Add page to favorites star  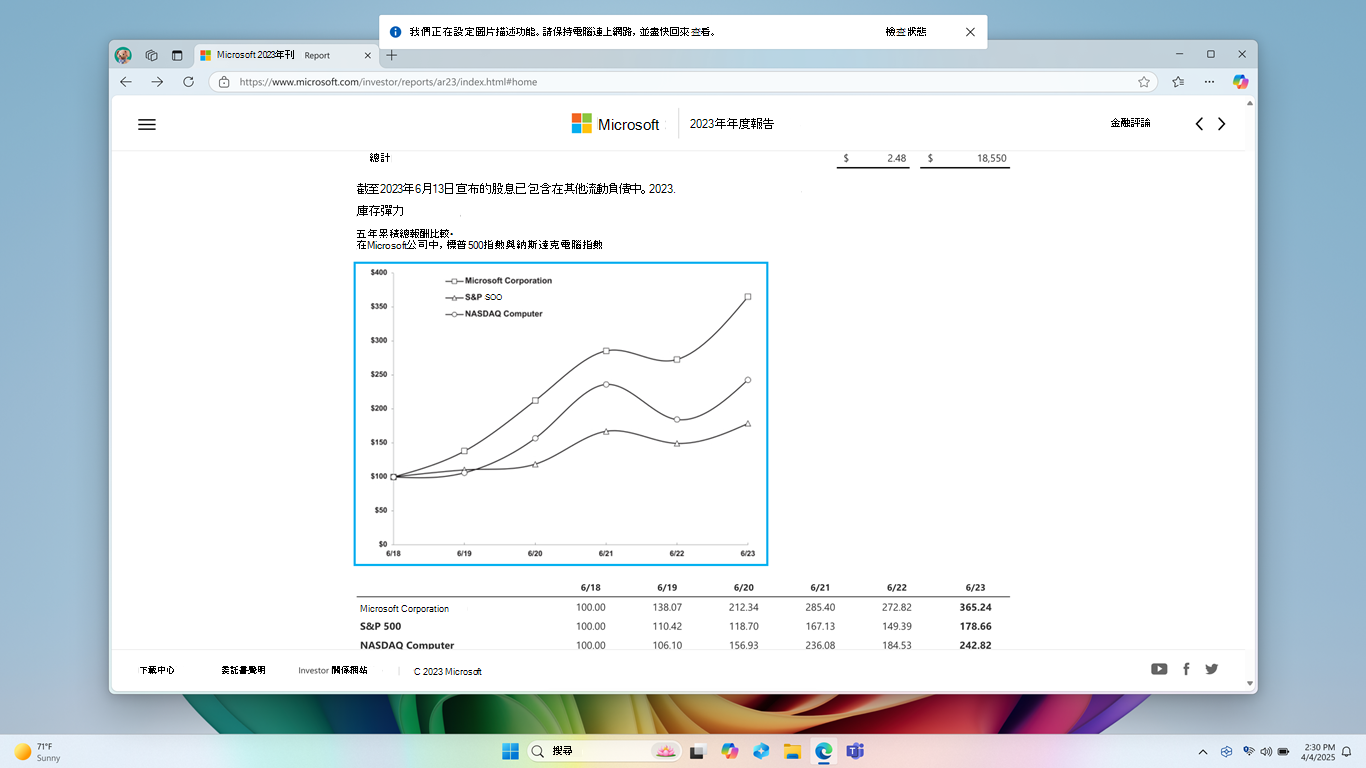pyautogui.click(x=1144, y=82)
